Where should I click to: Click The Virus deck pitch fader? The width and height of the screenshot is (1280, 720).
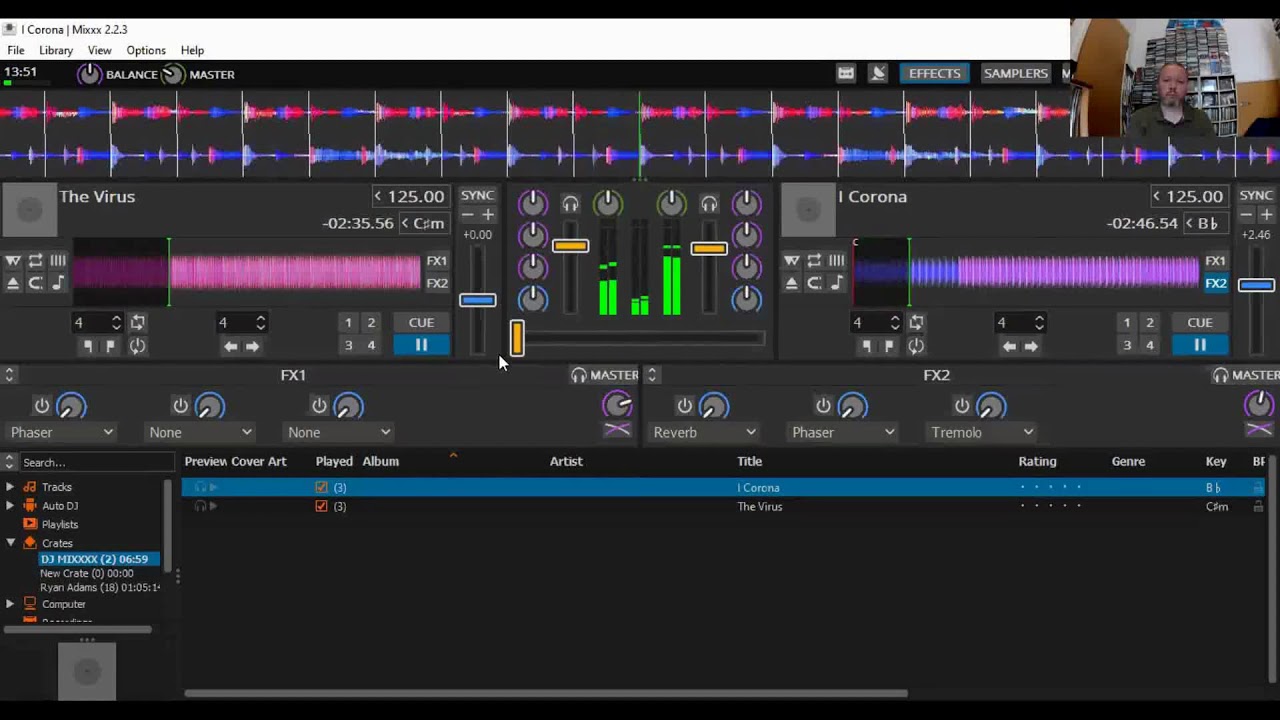[x=478, y=300]
